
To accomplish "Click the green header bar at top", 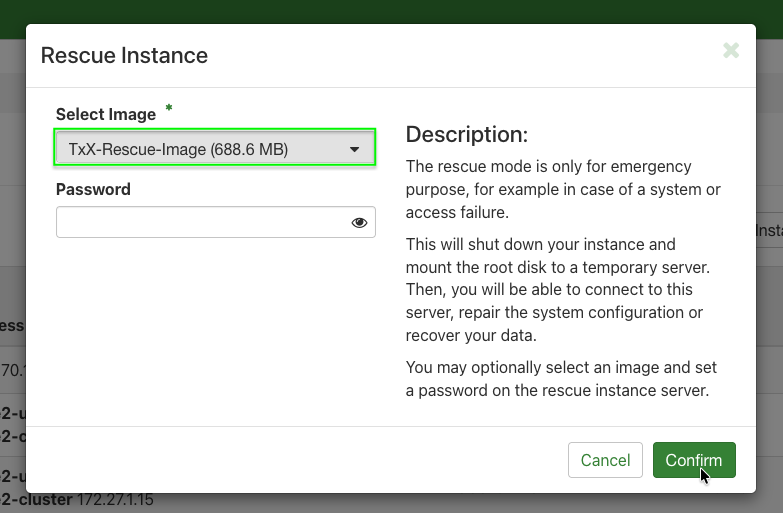I will click(x=400, y=12).
